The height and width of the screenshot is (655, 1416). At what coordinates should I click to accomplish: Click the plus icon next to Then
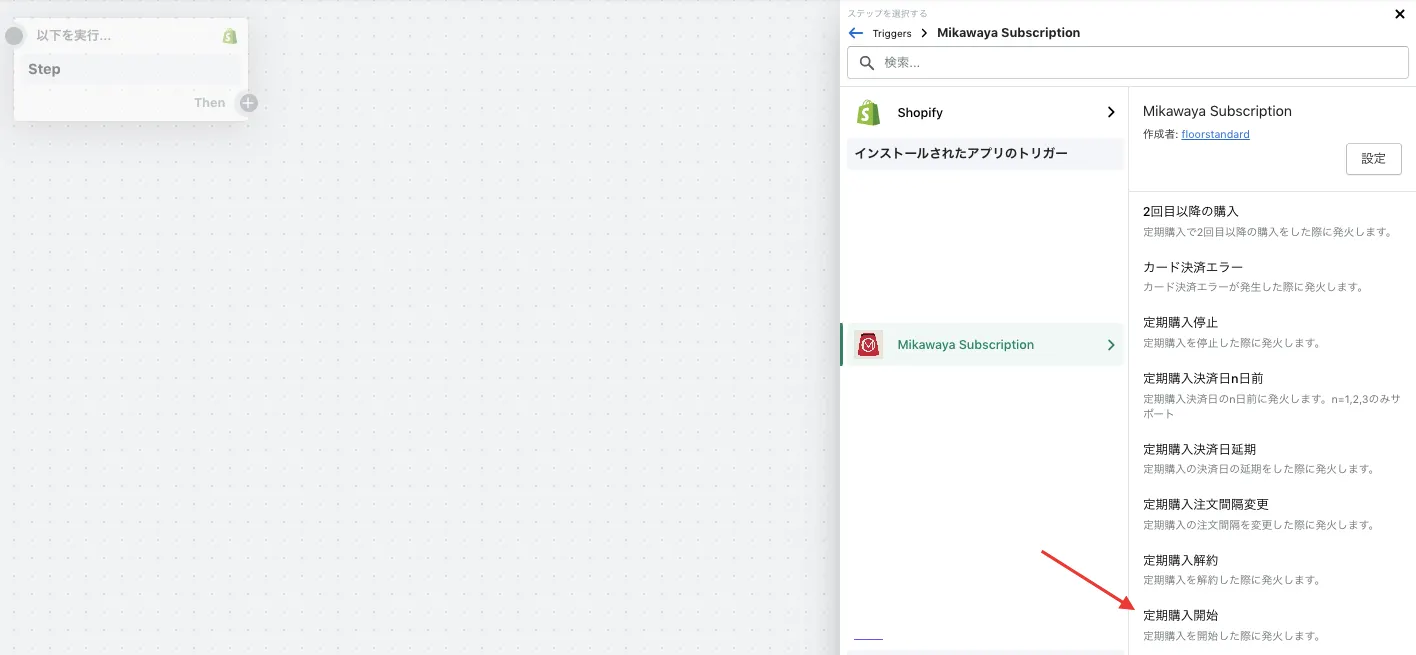click(248, 103)
